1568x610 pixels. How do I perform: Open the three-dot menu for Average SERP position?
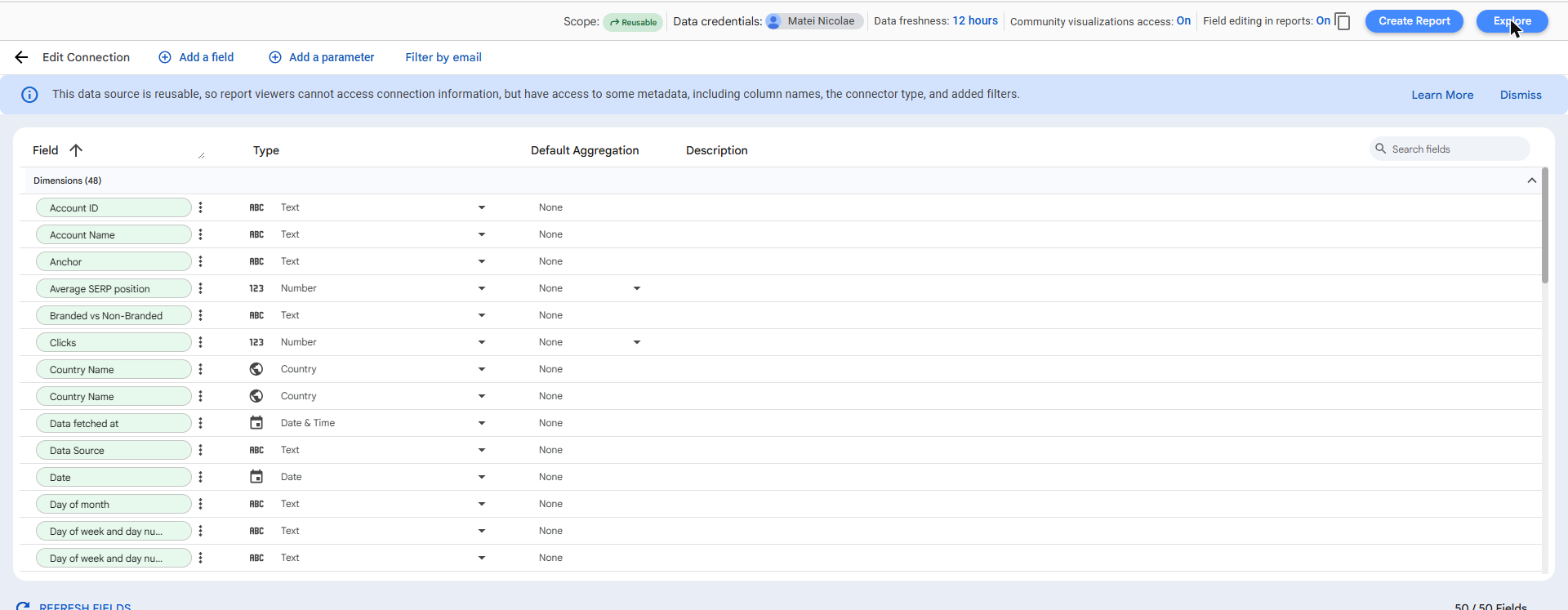[x=200, y=288]
